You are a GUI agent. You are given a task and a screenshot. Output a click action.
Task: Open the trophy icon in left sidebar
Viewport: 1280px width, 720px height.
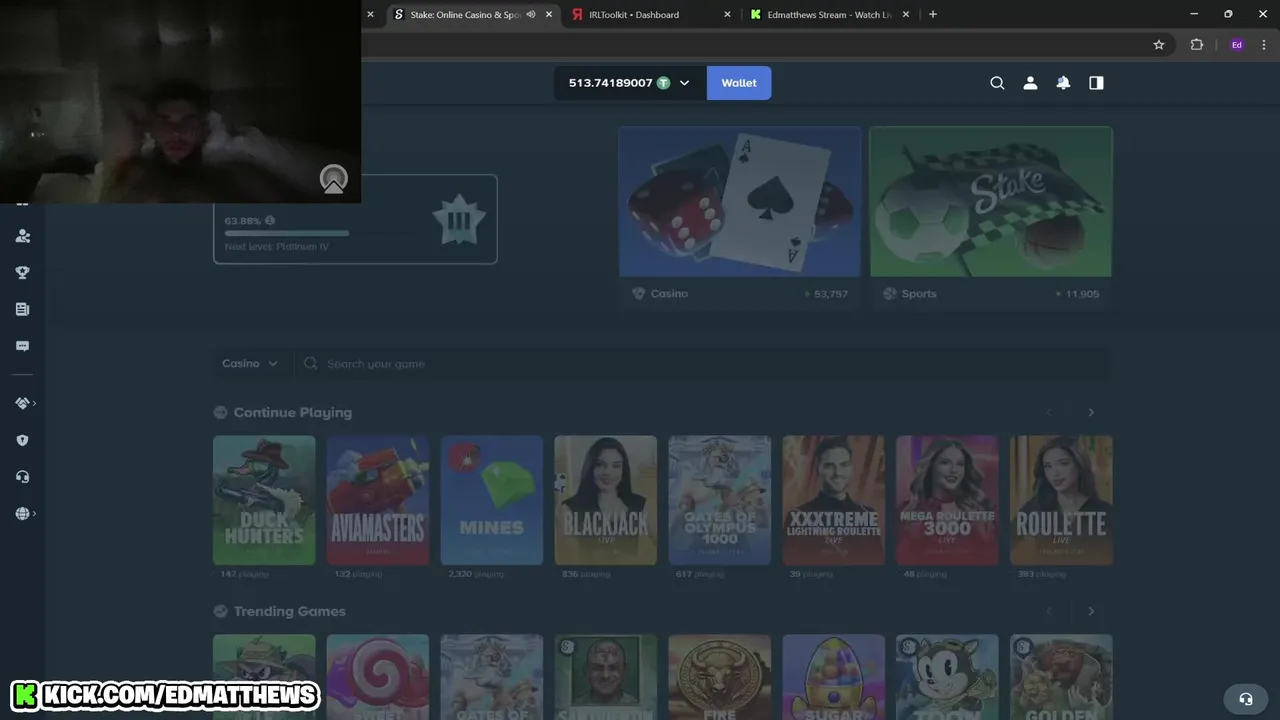click(x=22, y=272)
